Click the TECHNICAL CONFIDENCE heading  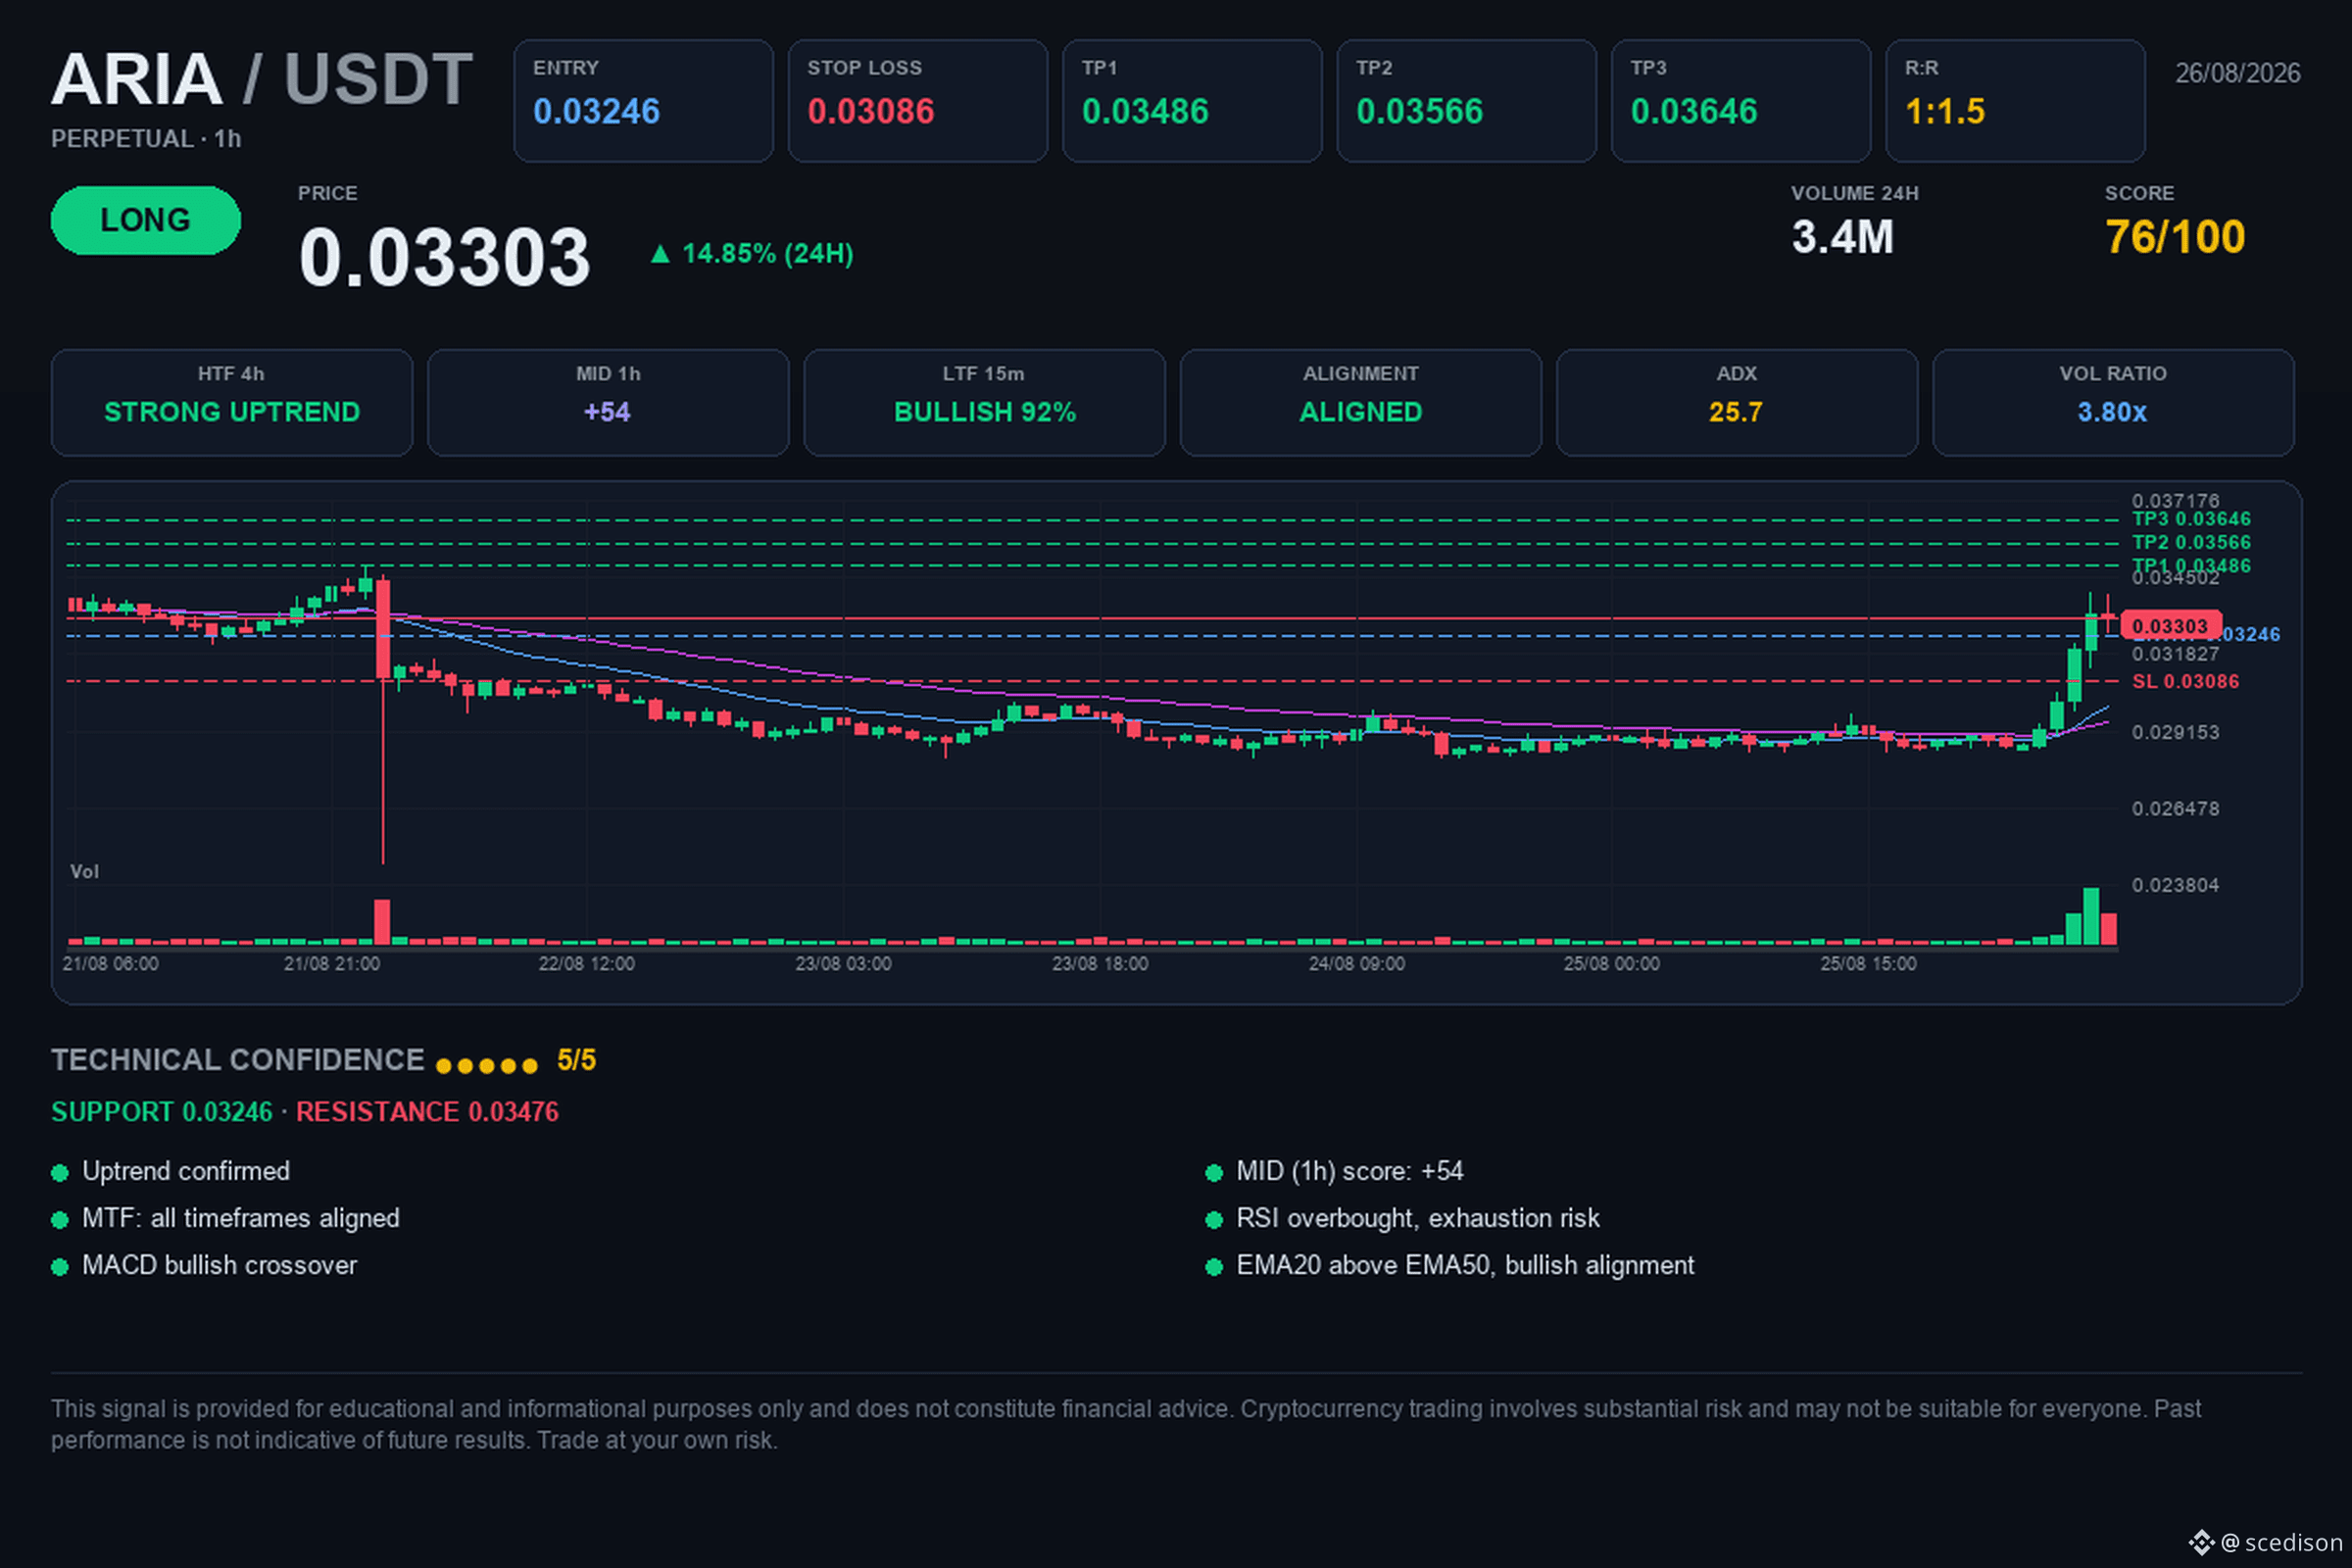238,1060
